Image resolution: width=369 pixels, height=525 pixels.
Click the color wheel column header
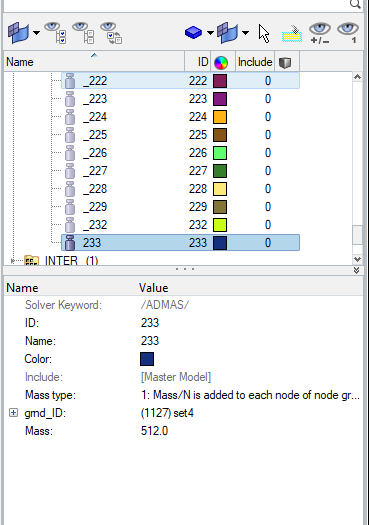click(221, 62)
